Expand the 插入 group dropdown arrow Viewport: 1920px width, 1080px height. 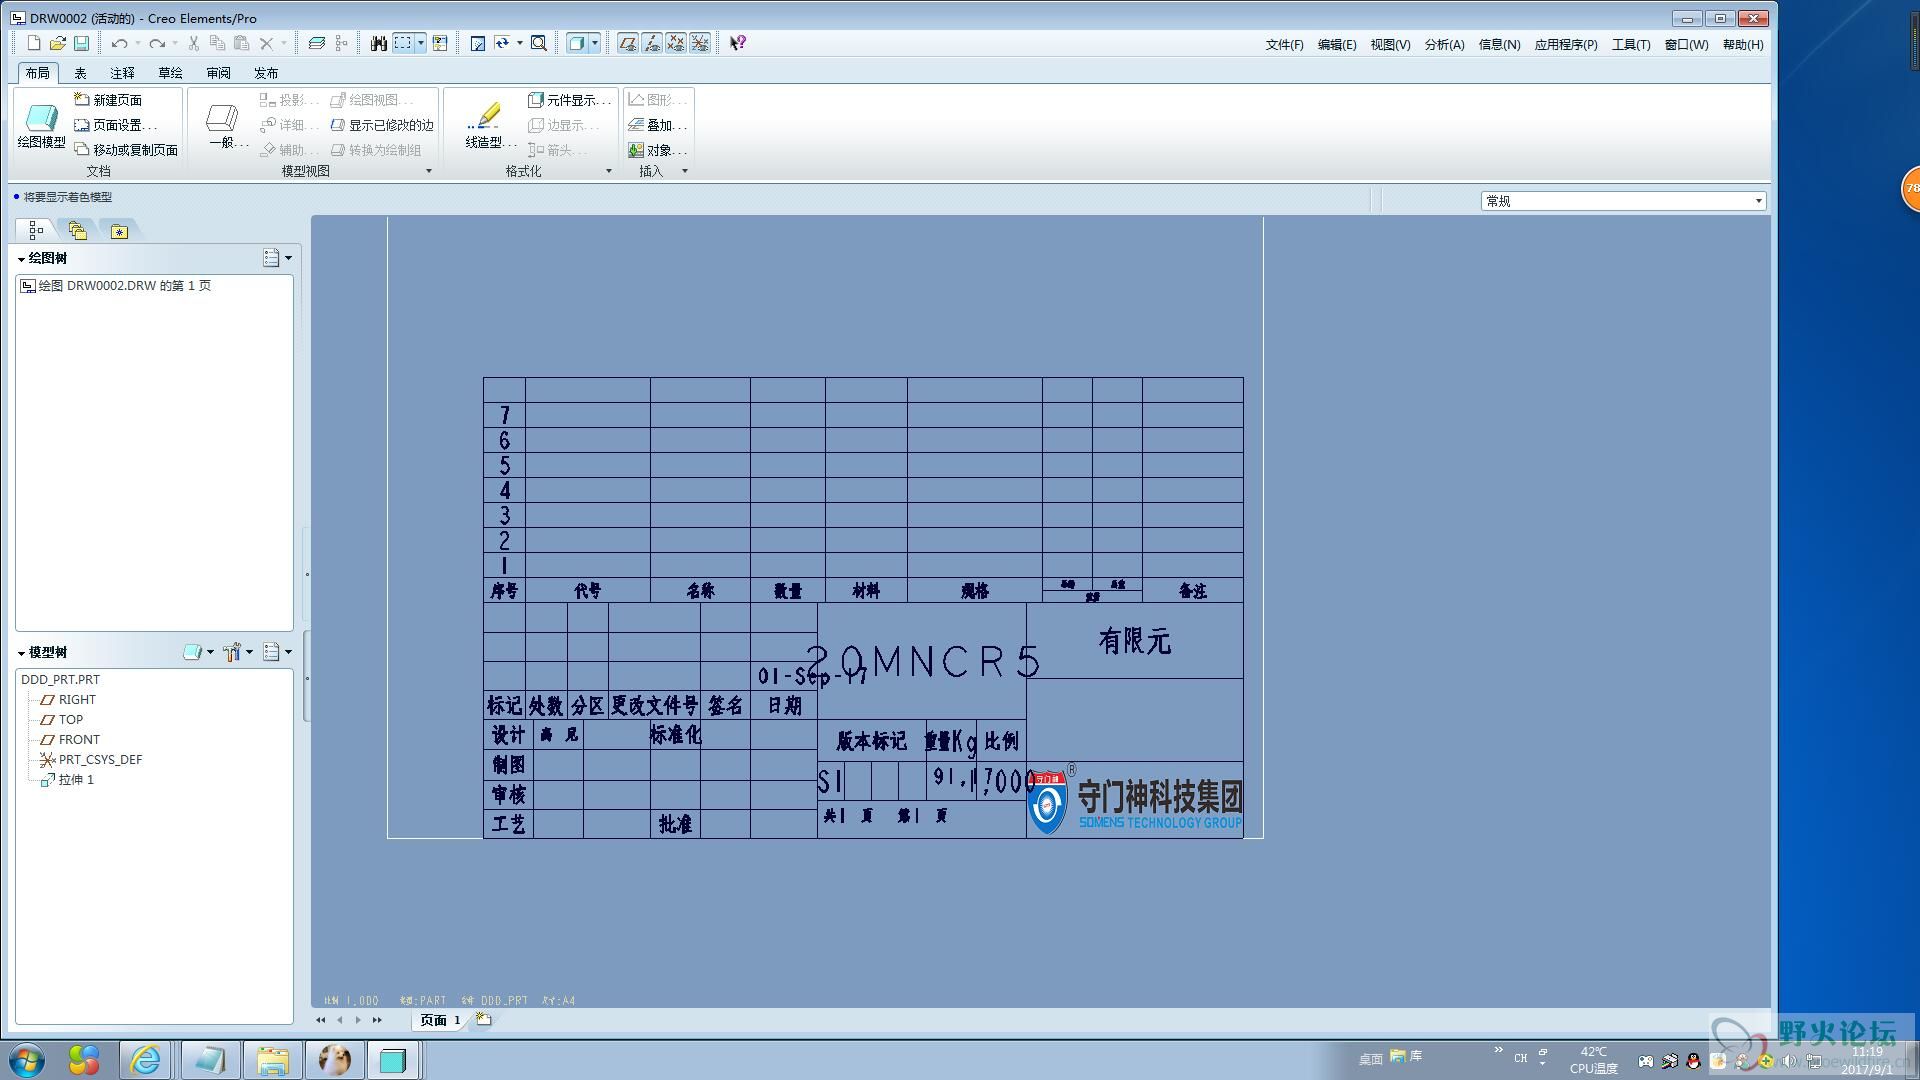(685, 171)
